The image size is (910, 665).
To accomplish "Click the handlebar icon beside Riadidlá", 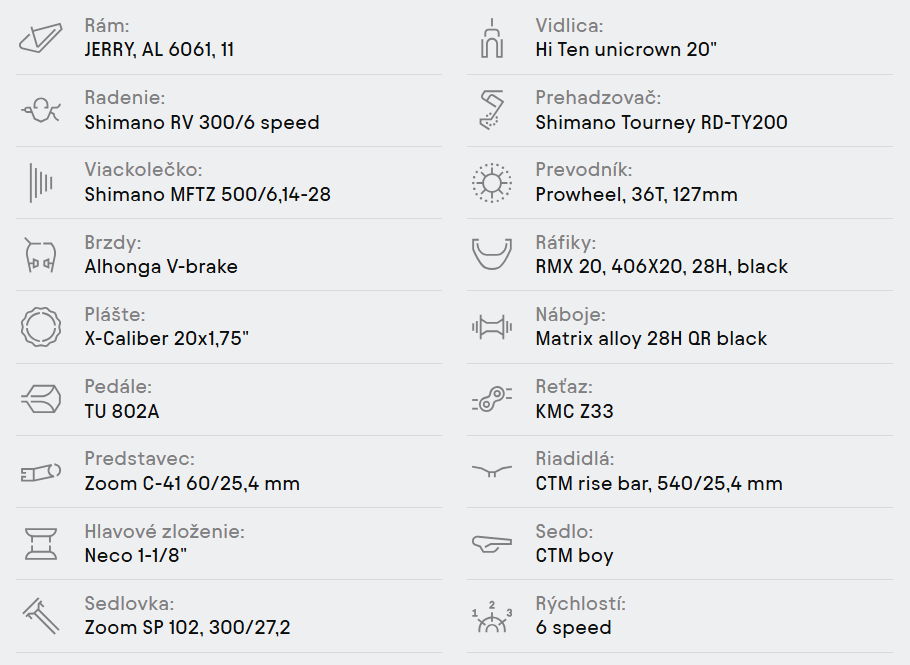I will point(492,471).
